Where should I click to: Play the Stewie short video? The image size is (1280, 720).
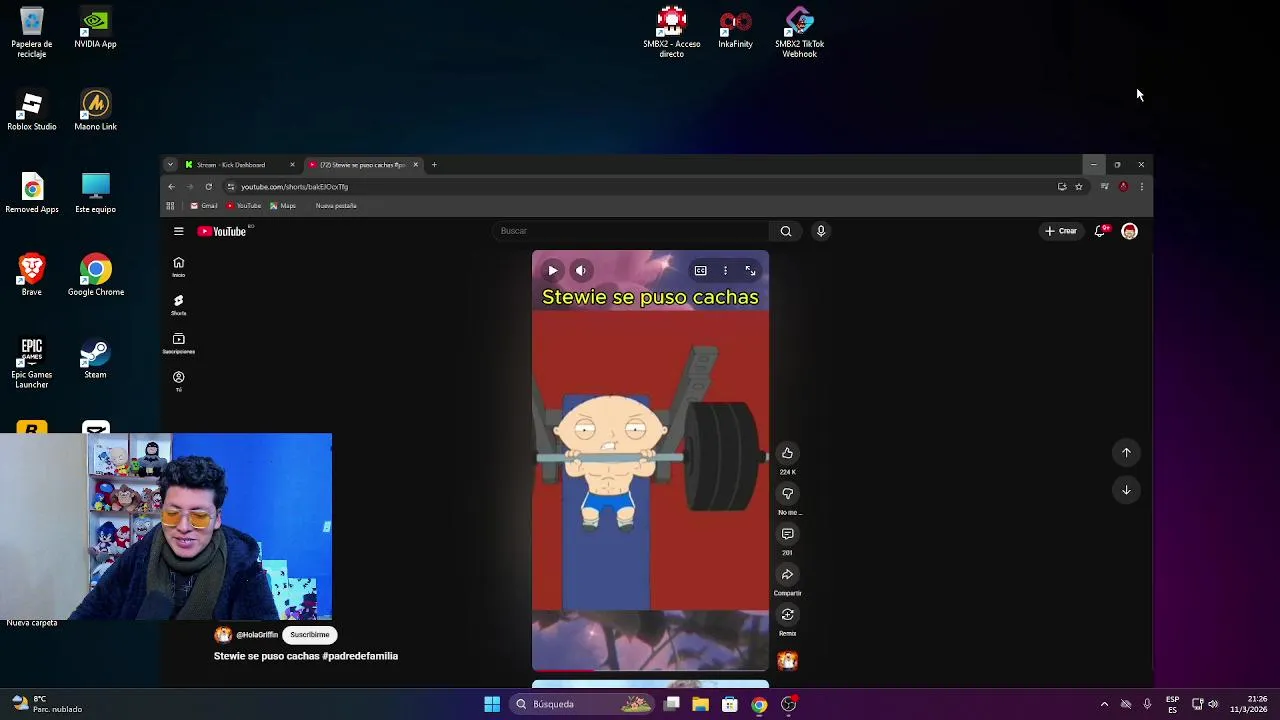pos(552,270)
